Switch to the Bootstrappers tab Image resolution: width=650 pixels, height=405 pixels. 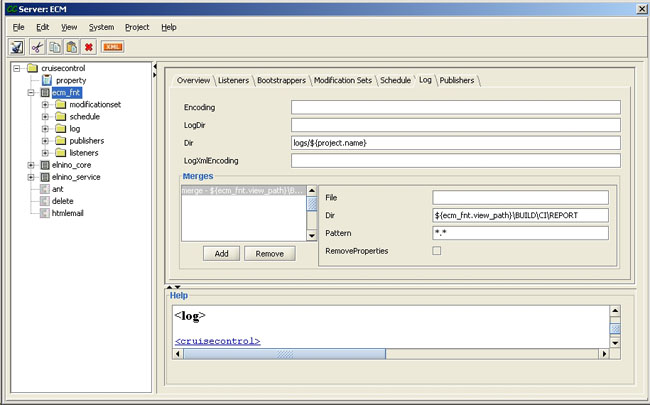pos(281,80)
